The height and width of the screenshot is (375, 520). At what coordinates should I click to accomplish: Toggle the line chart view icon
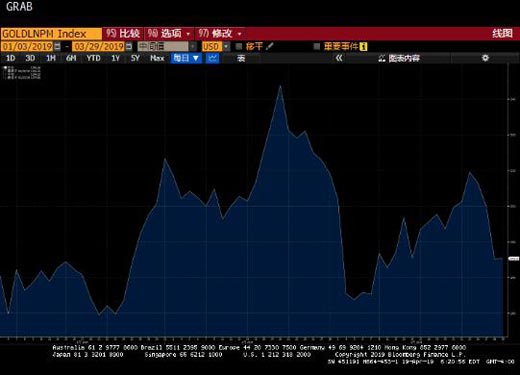coord(213,58)
